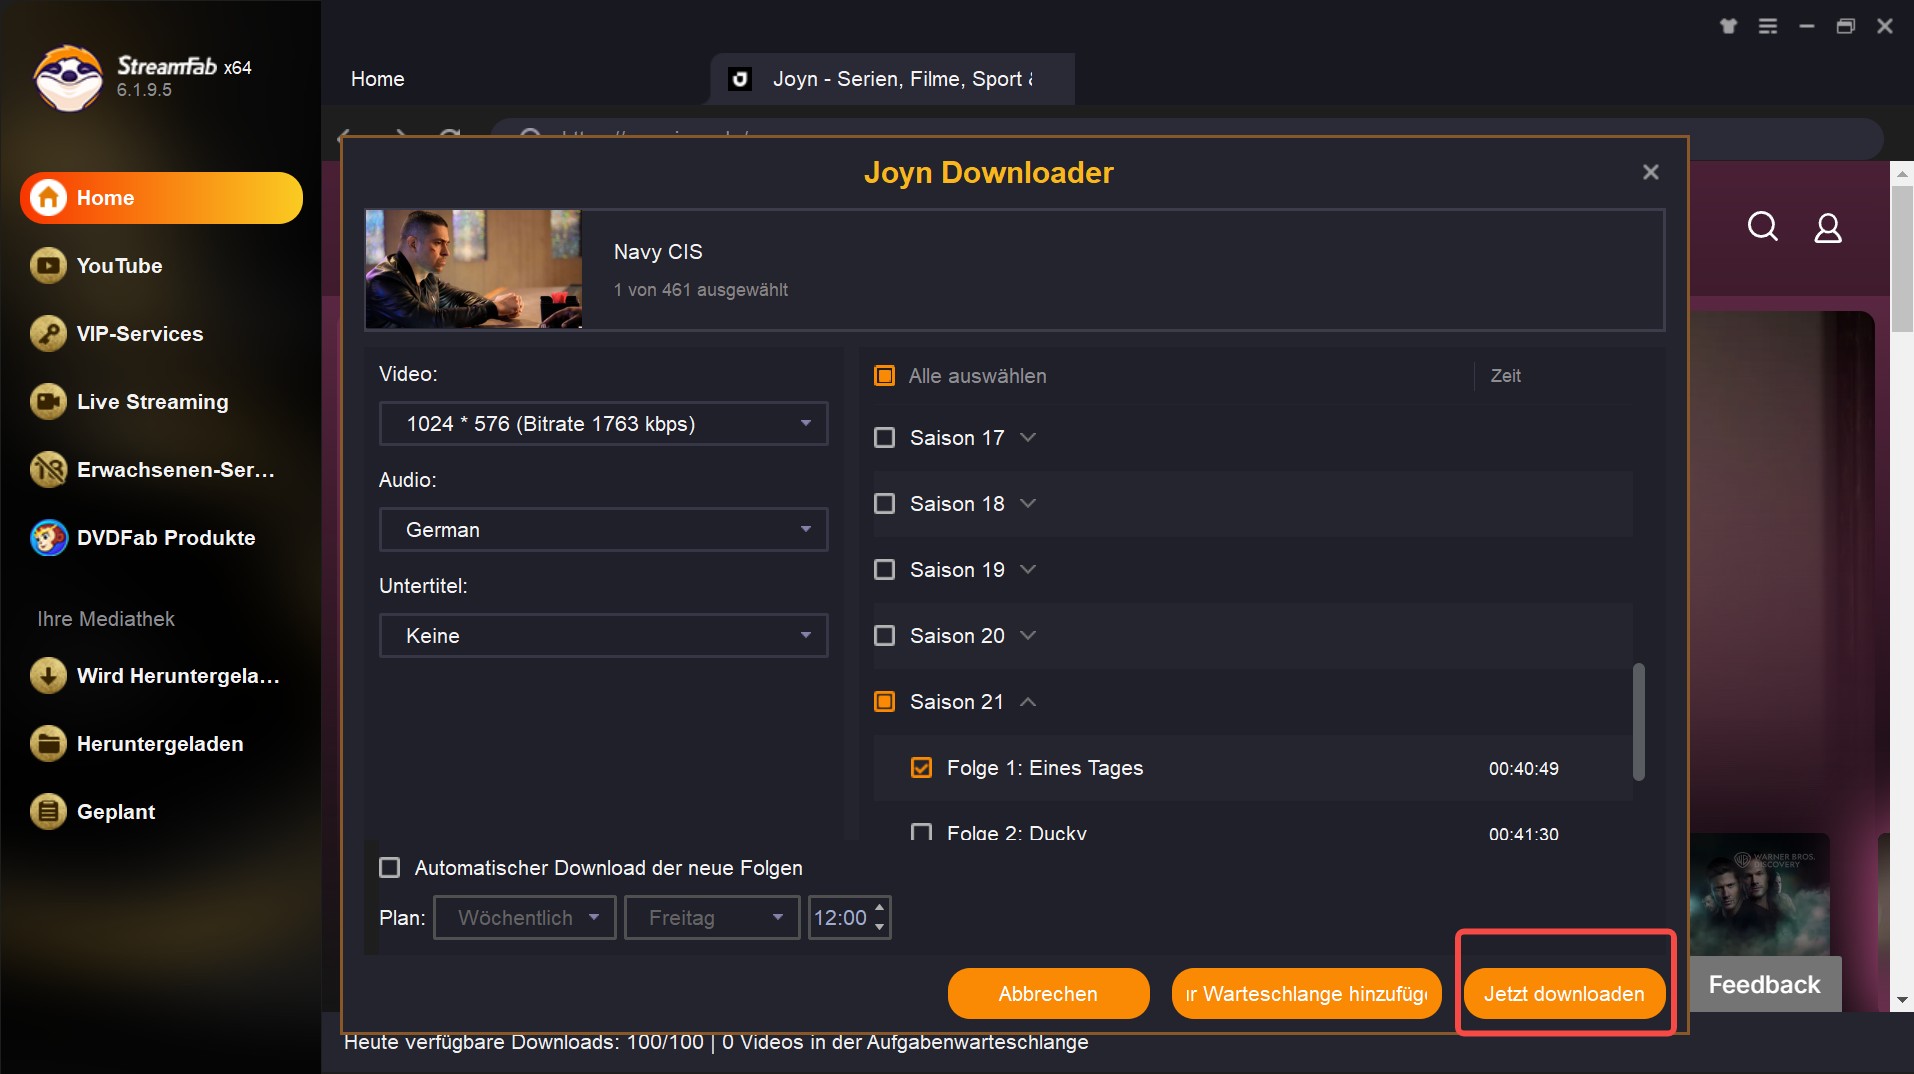Click the Home house icon
Viewport: 1914px width, 1074px height.
[x=48, y=198]
